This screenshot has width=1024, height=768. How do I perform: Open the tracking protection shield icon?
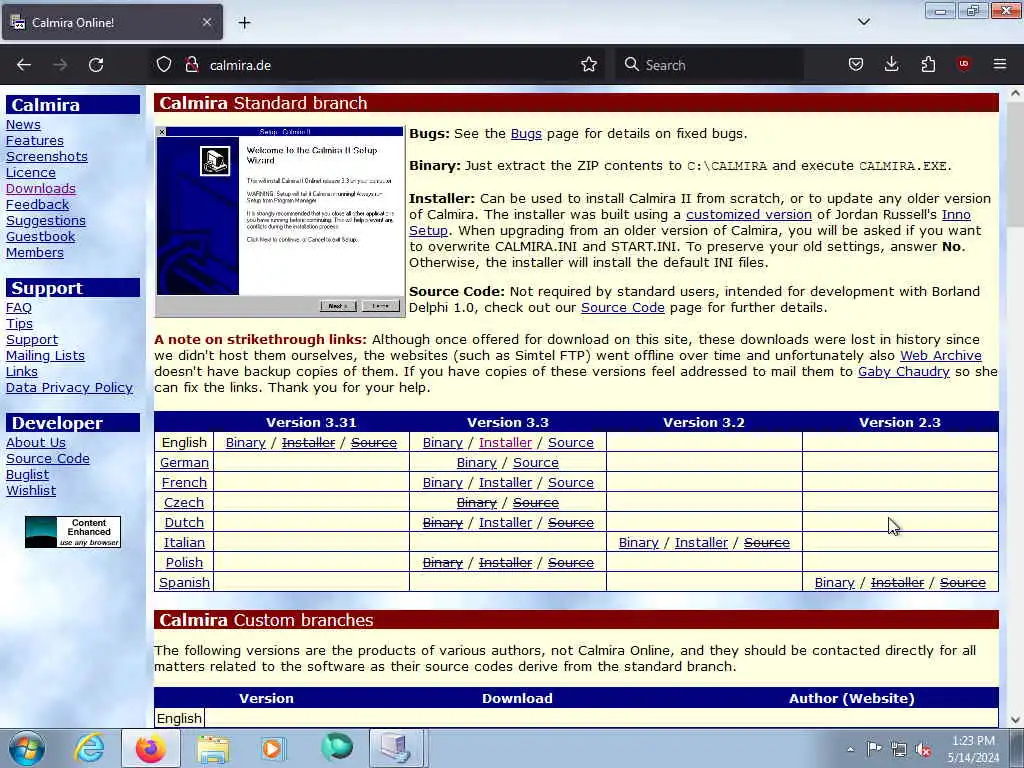click(x=164, y=65)
